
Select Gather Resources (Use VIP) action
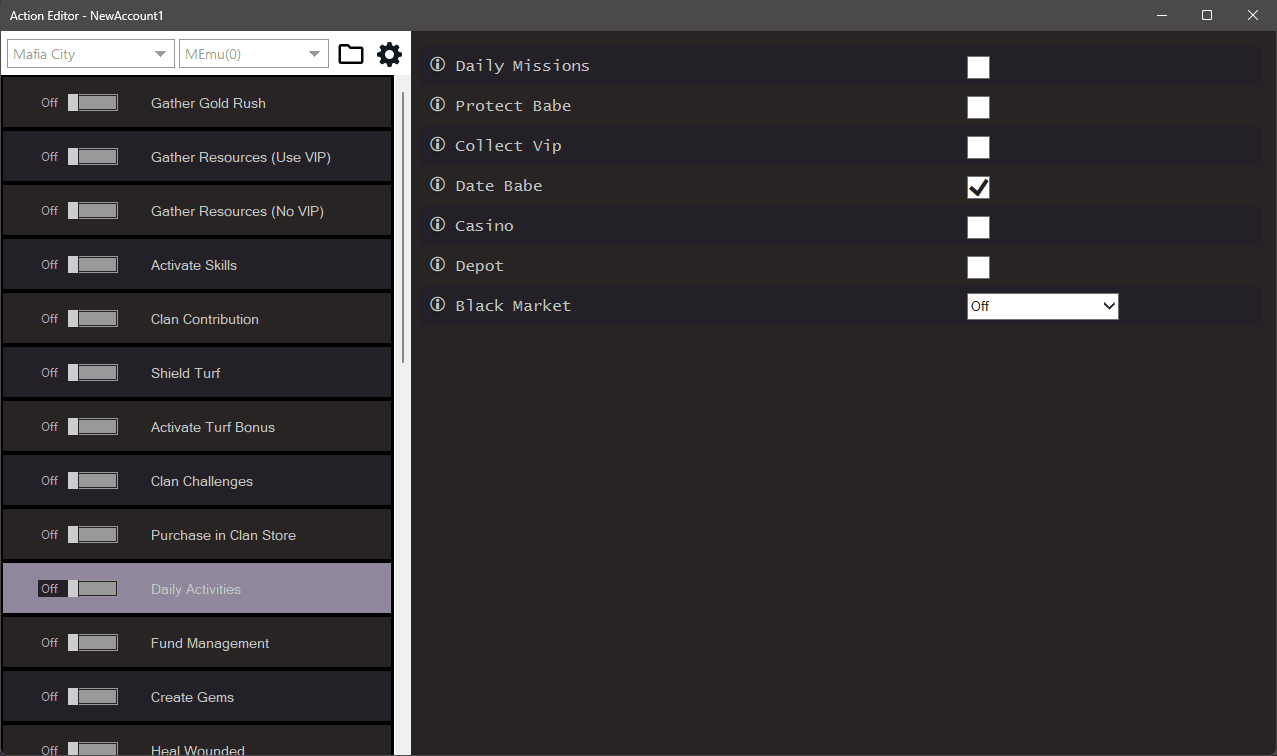coord(197,157)
